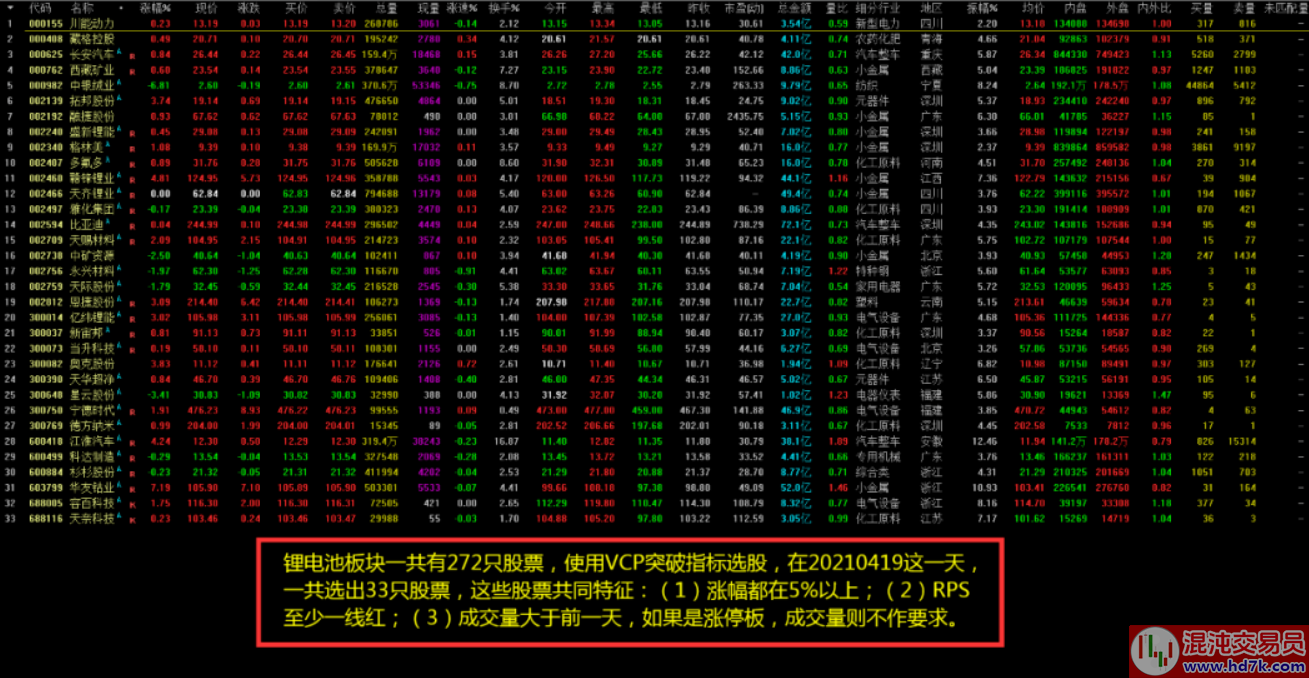Click the triangle marker next to 亿纬锂能

[118, 314]
